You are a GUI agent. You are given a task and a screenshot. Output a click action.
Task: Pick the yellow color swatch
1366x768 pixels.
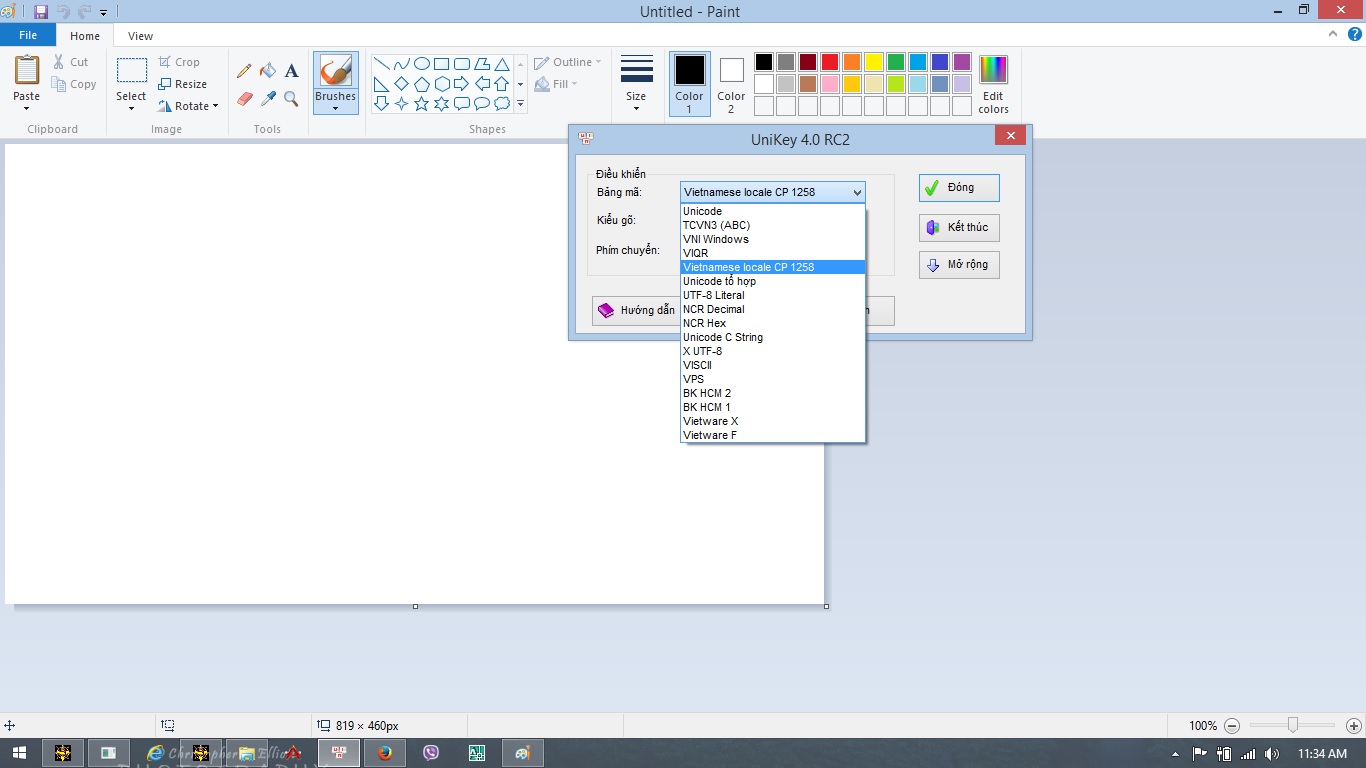pyautogui.click(x=874, y=62)
